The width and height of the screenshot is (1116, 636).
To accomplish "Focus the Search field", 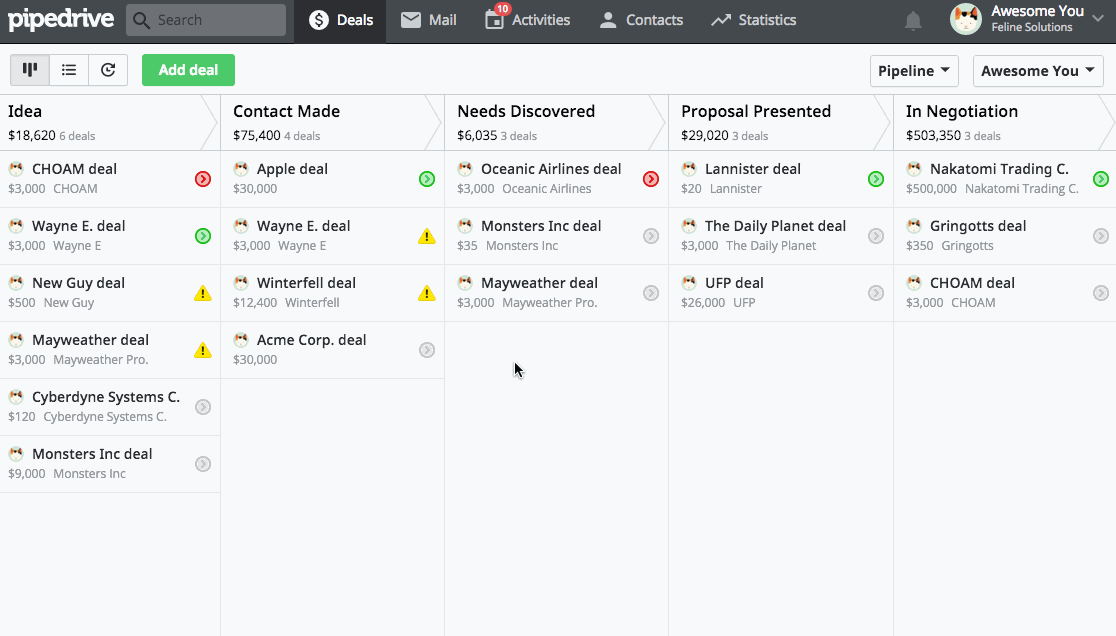I will (x=206, y=20).
